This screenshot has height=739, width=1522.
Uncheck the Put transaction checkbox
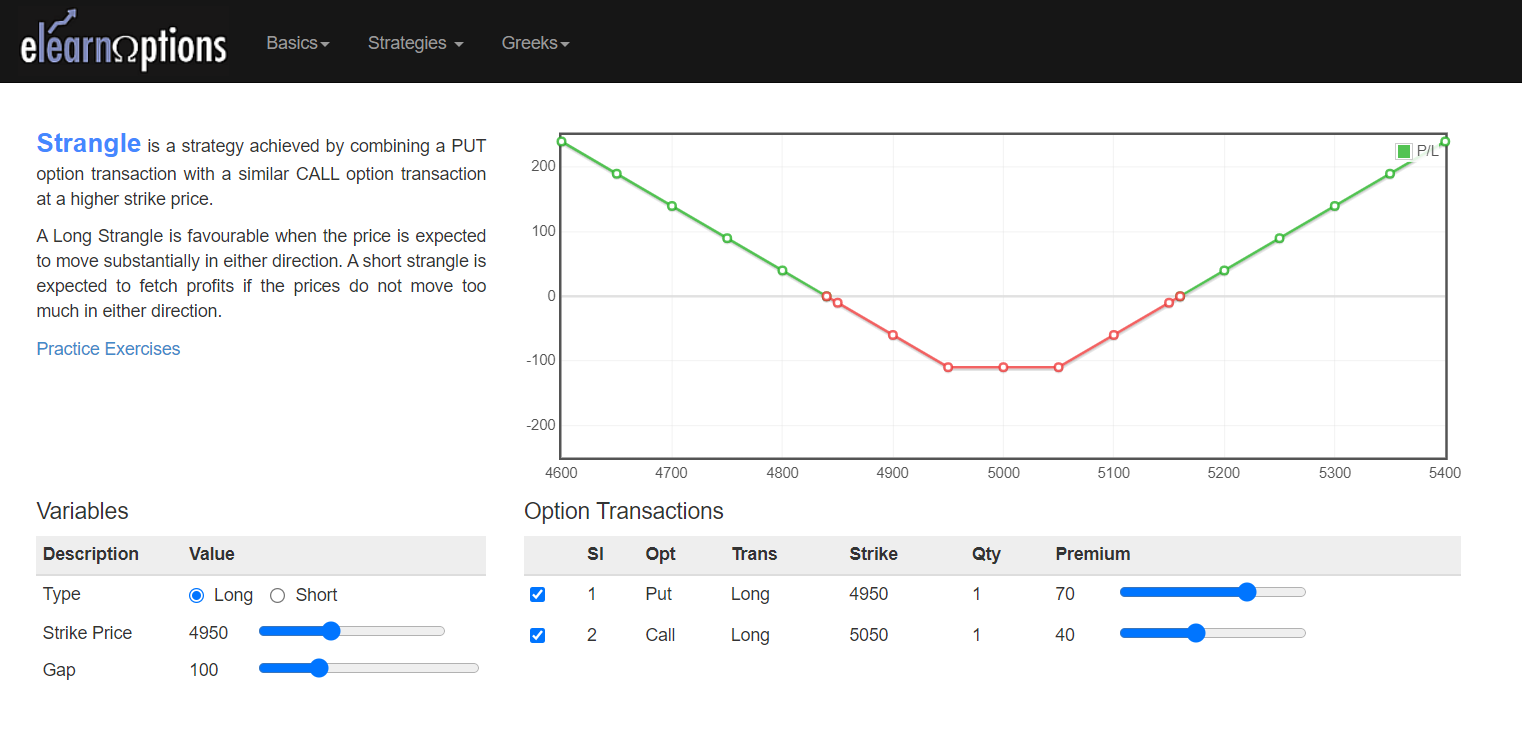point(537,594)
